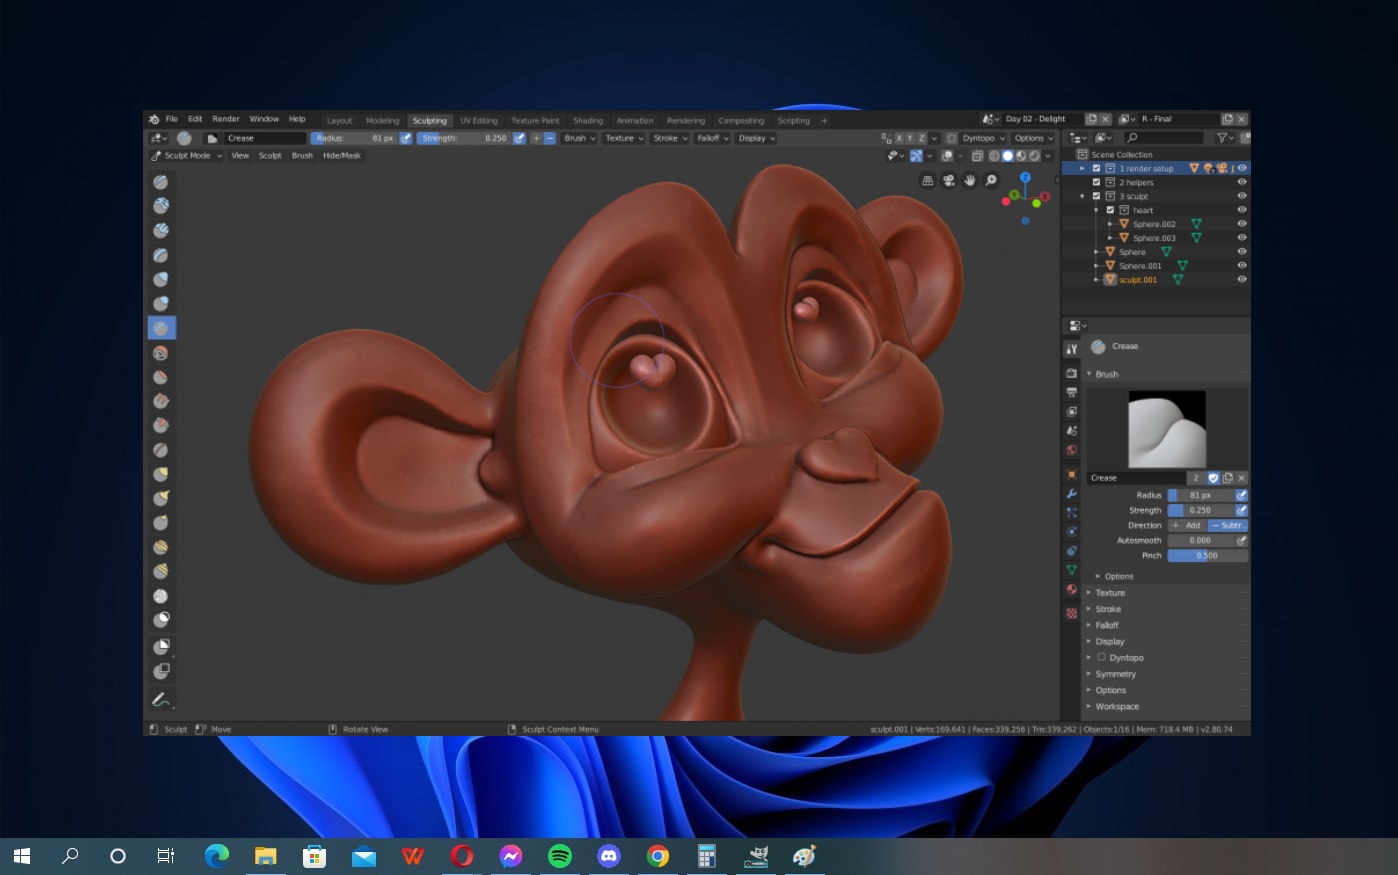Select the Annotate tool in left toolbar

click(x=160, y=700)
